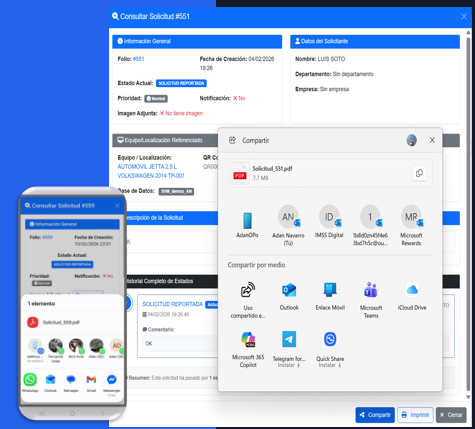Tap the phone home navigation button
Screen dimensions: 475x429
point(72,413)
